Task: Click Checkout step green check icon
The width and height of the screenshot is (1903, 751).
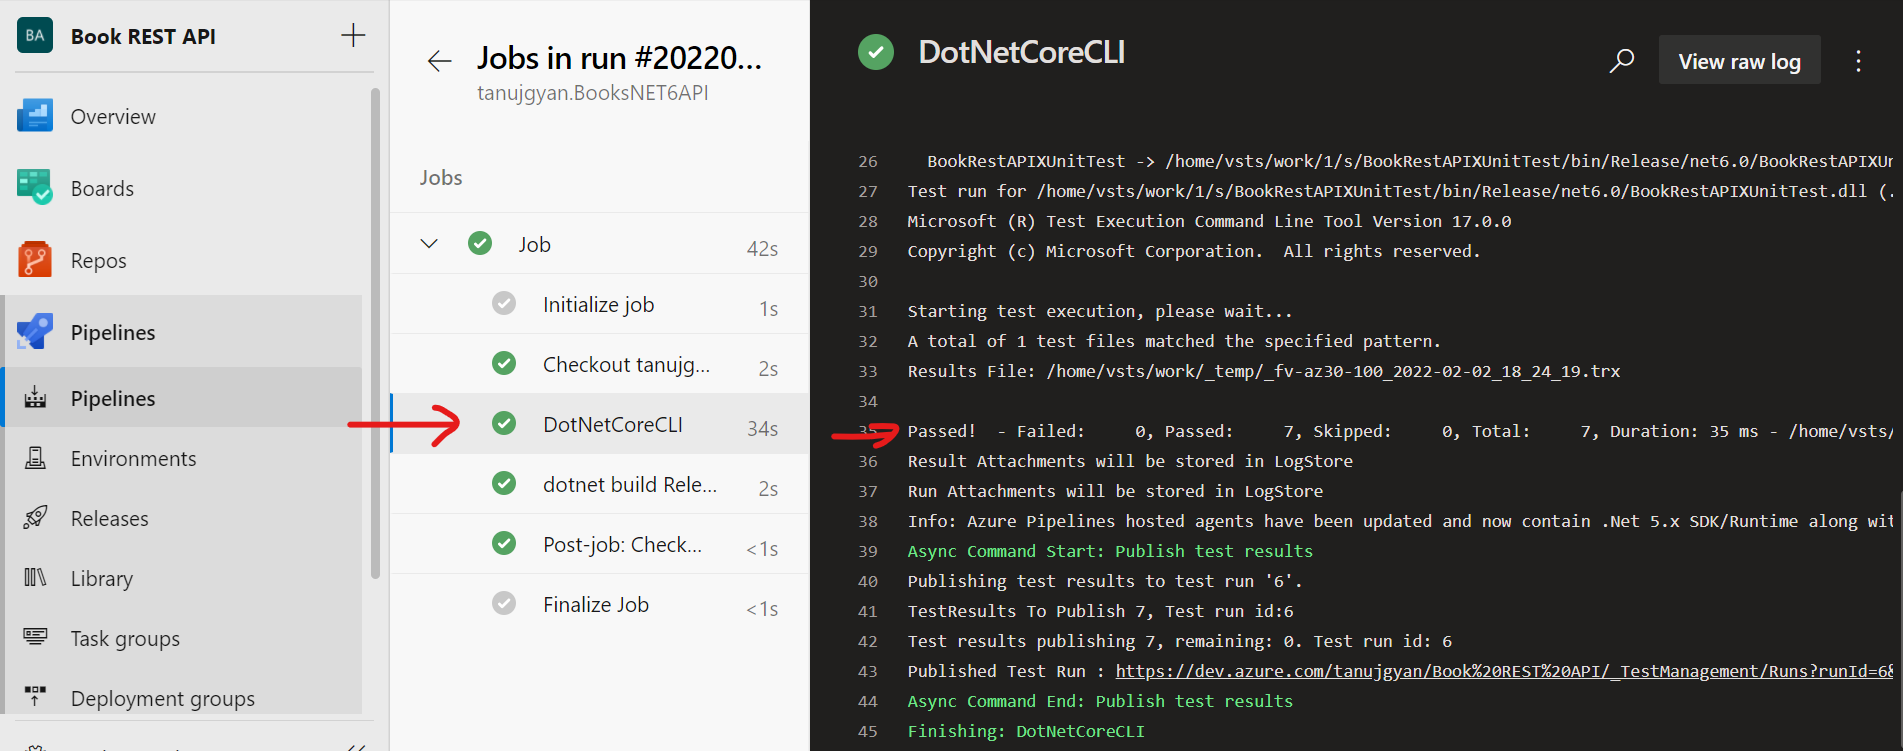Action: click(504, 363)
